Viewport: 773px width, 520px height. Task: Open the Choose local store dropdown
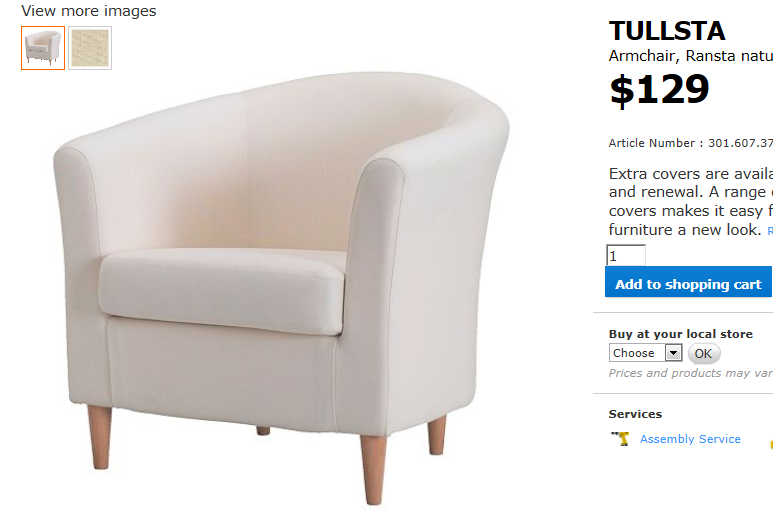645,353
